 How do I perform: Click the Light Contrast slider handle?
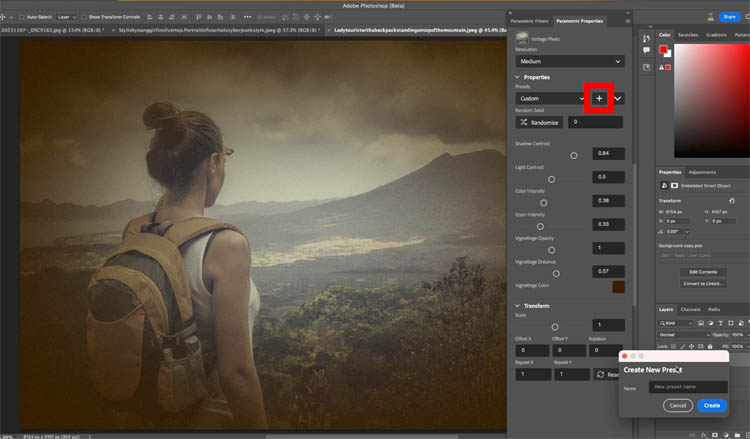pos(551,179)
